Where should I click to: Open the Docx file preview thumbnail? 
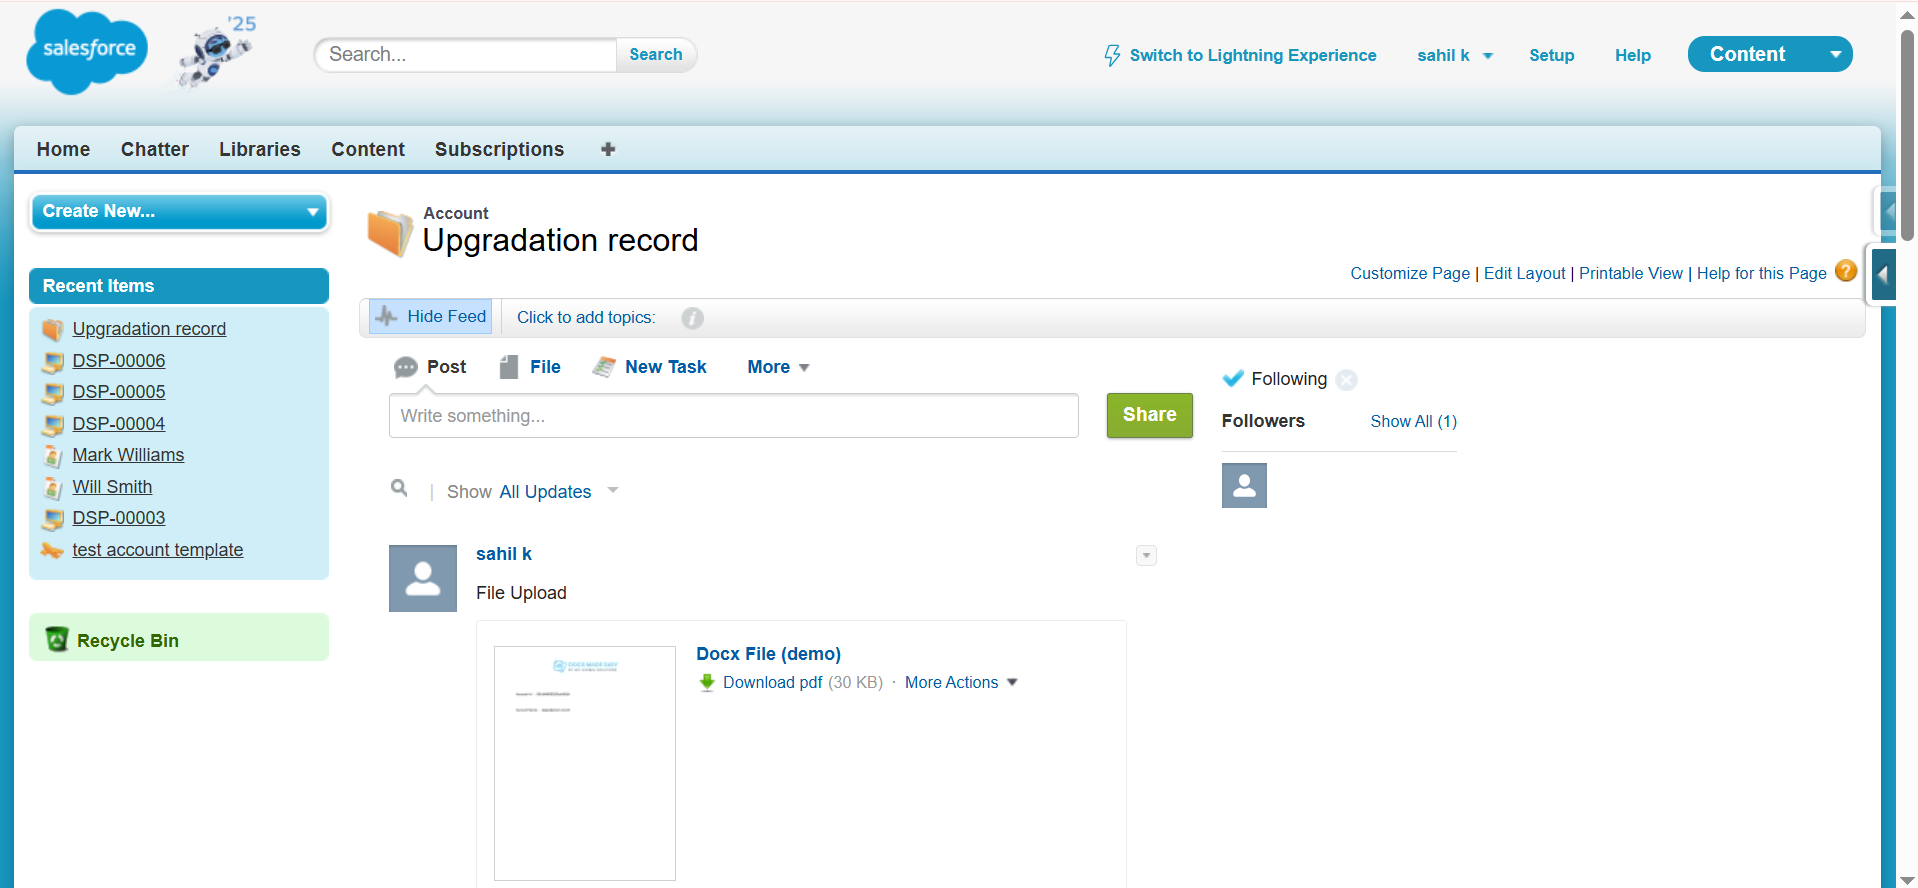pos(585,763)
